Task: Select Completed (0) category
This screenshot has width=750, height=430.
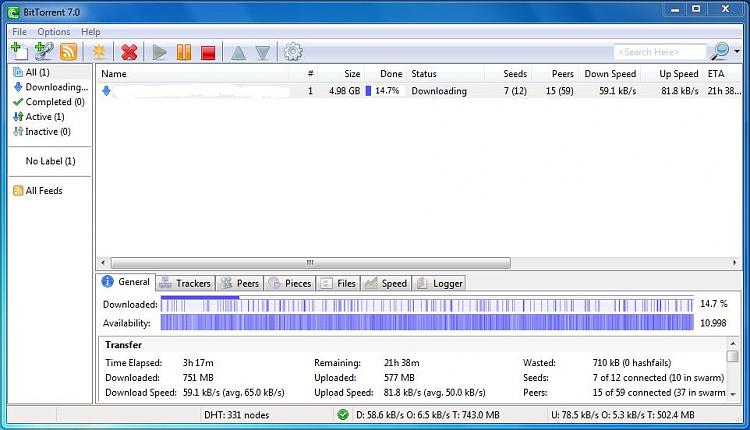Action: [50, 102]
